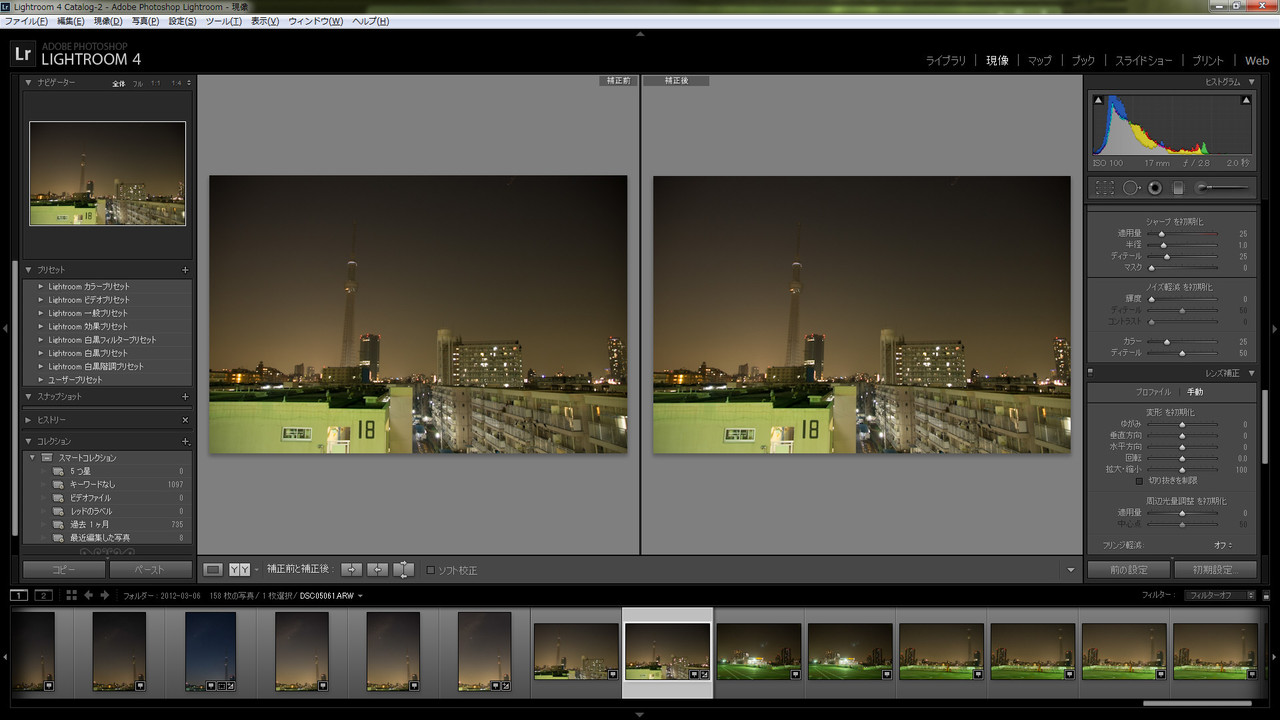Collapse the Smart Collections folder

[x=32, y=458]
